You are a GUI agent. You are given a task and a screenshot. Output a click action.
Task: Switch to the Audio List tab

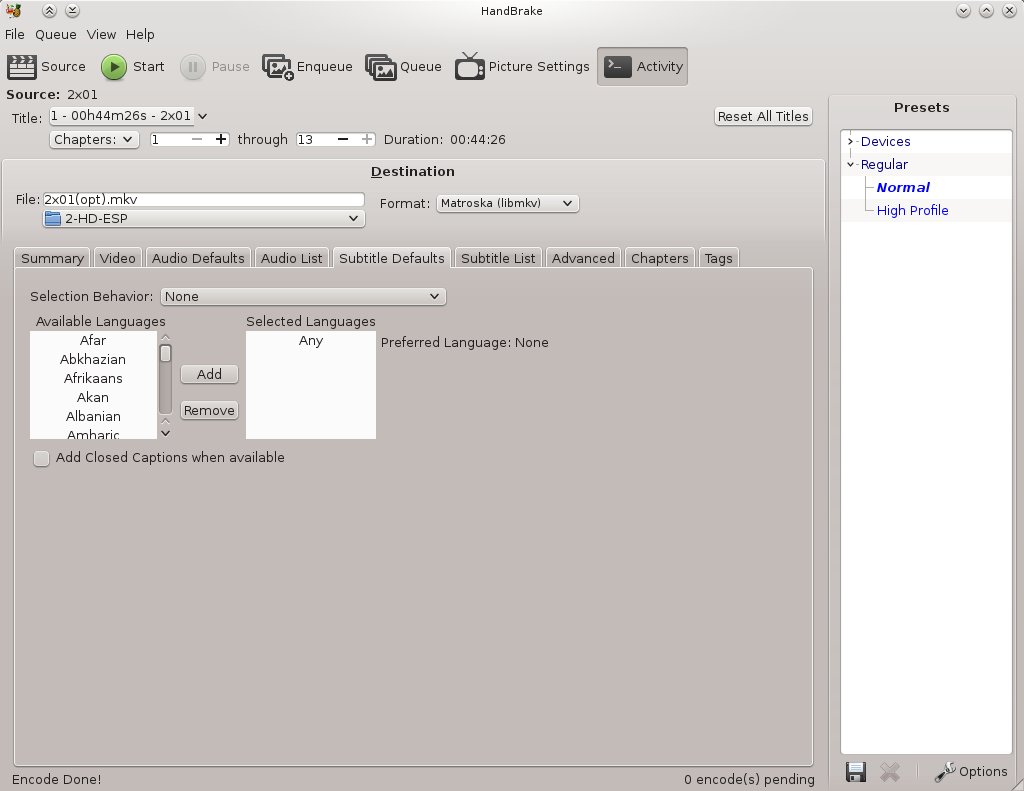point(291,258)
